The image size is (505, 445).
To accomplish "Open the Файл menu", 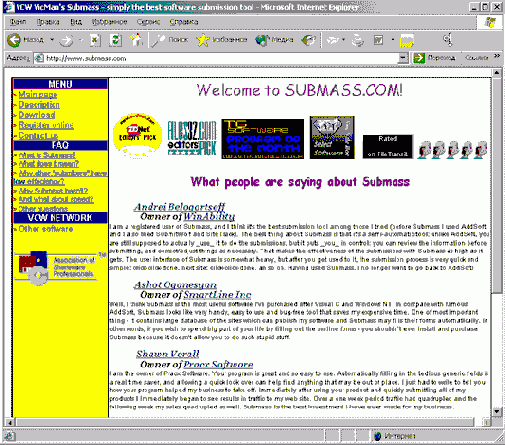I will point(18,22).
